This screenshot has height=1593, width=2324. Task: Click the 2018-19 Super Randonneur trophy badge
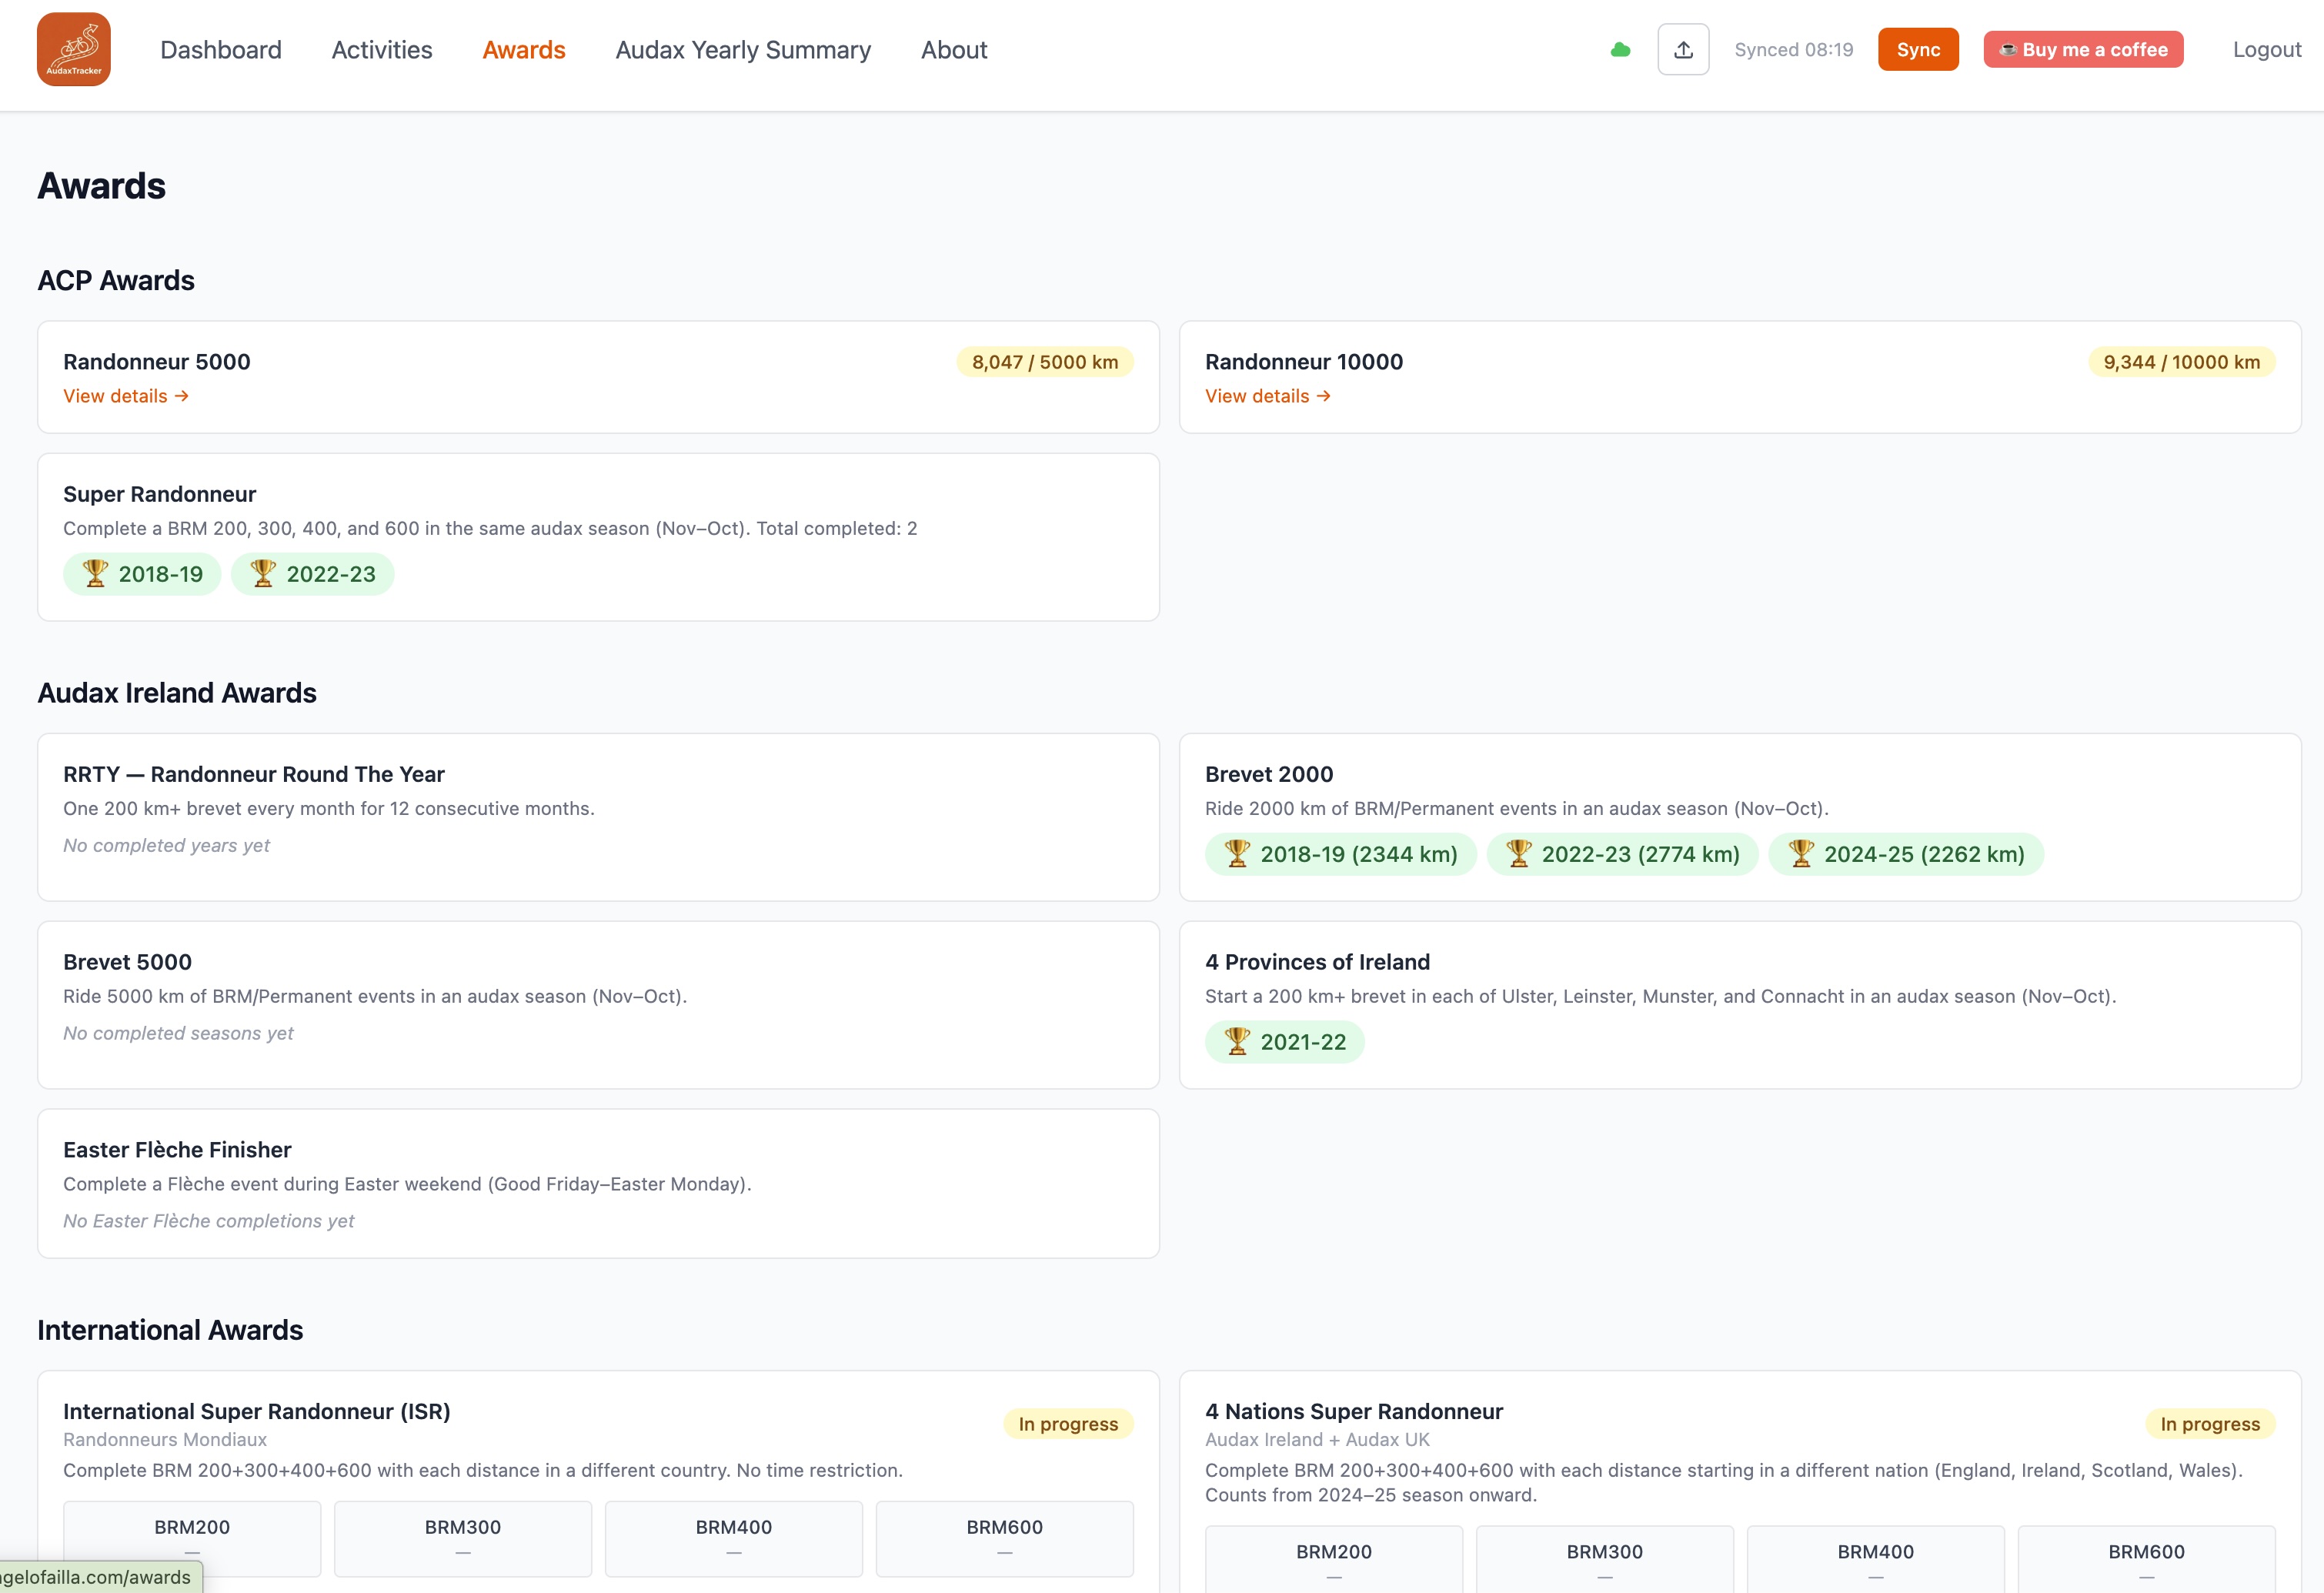tap(142, 574)
